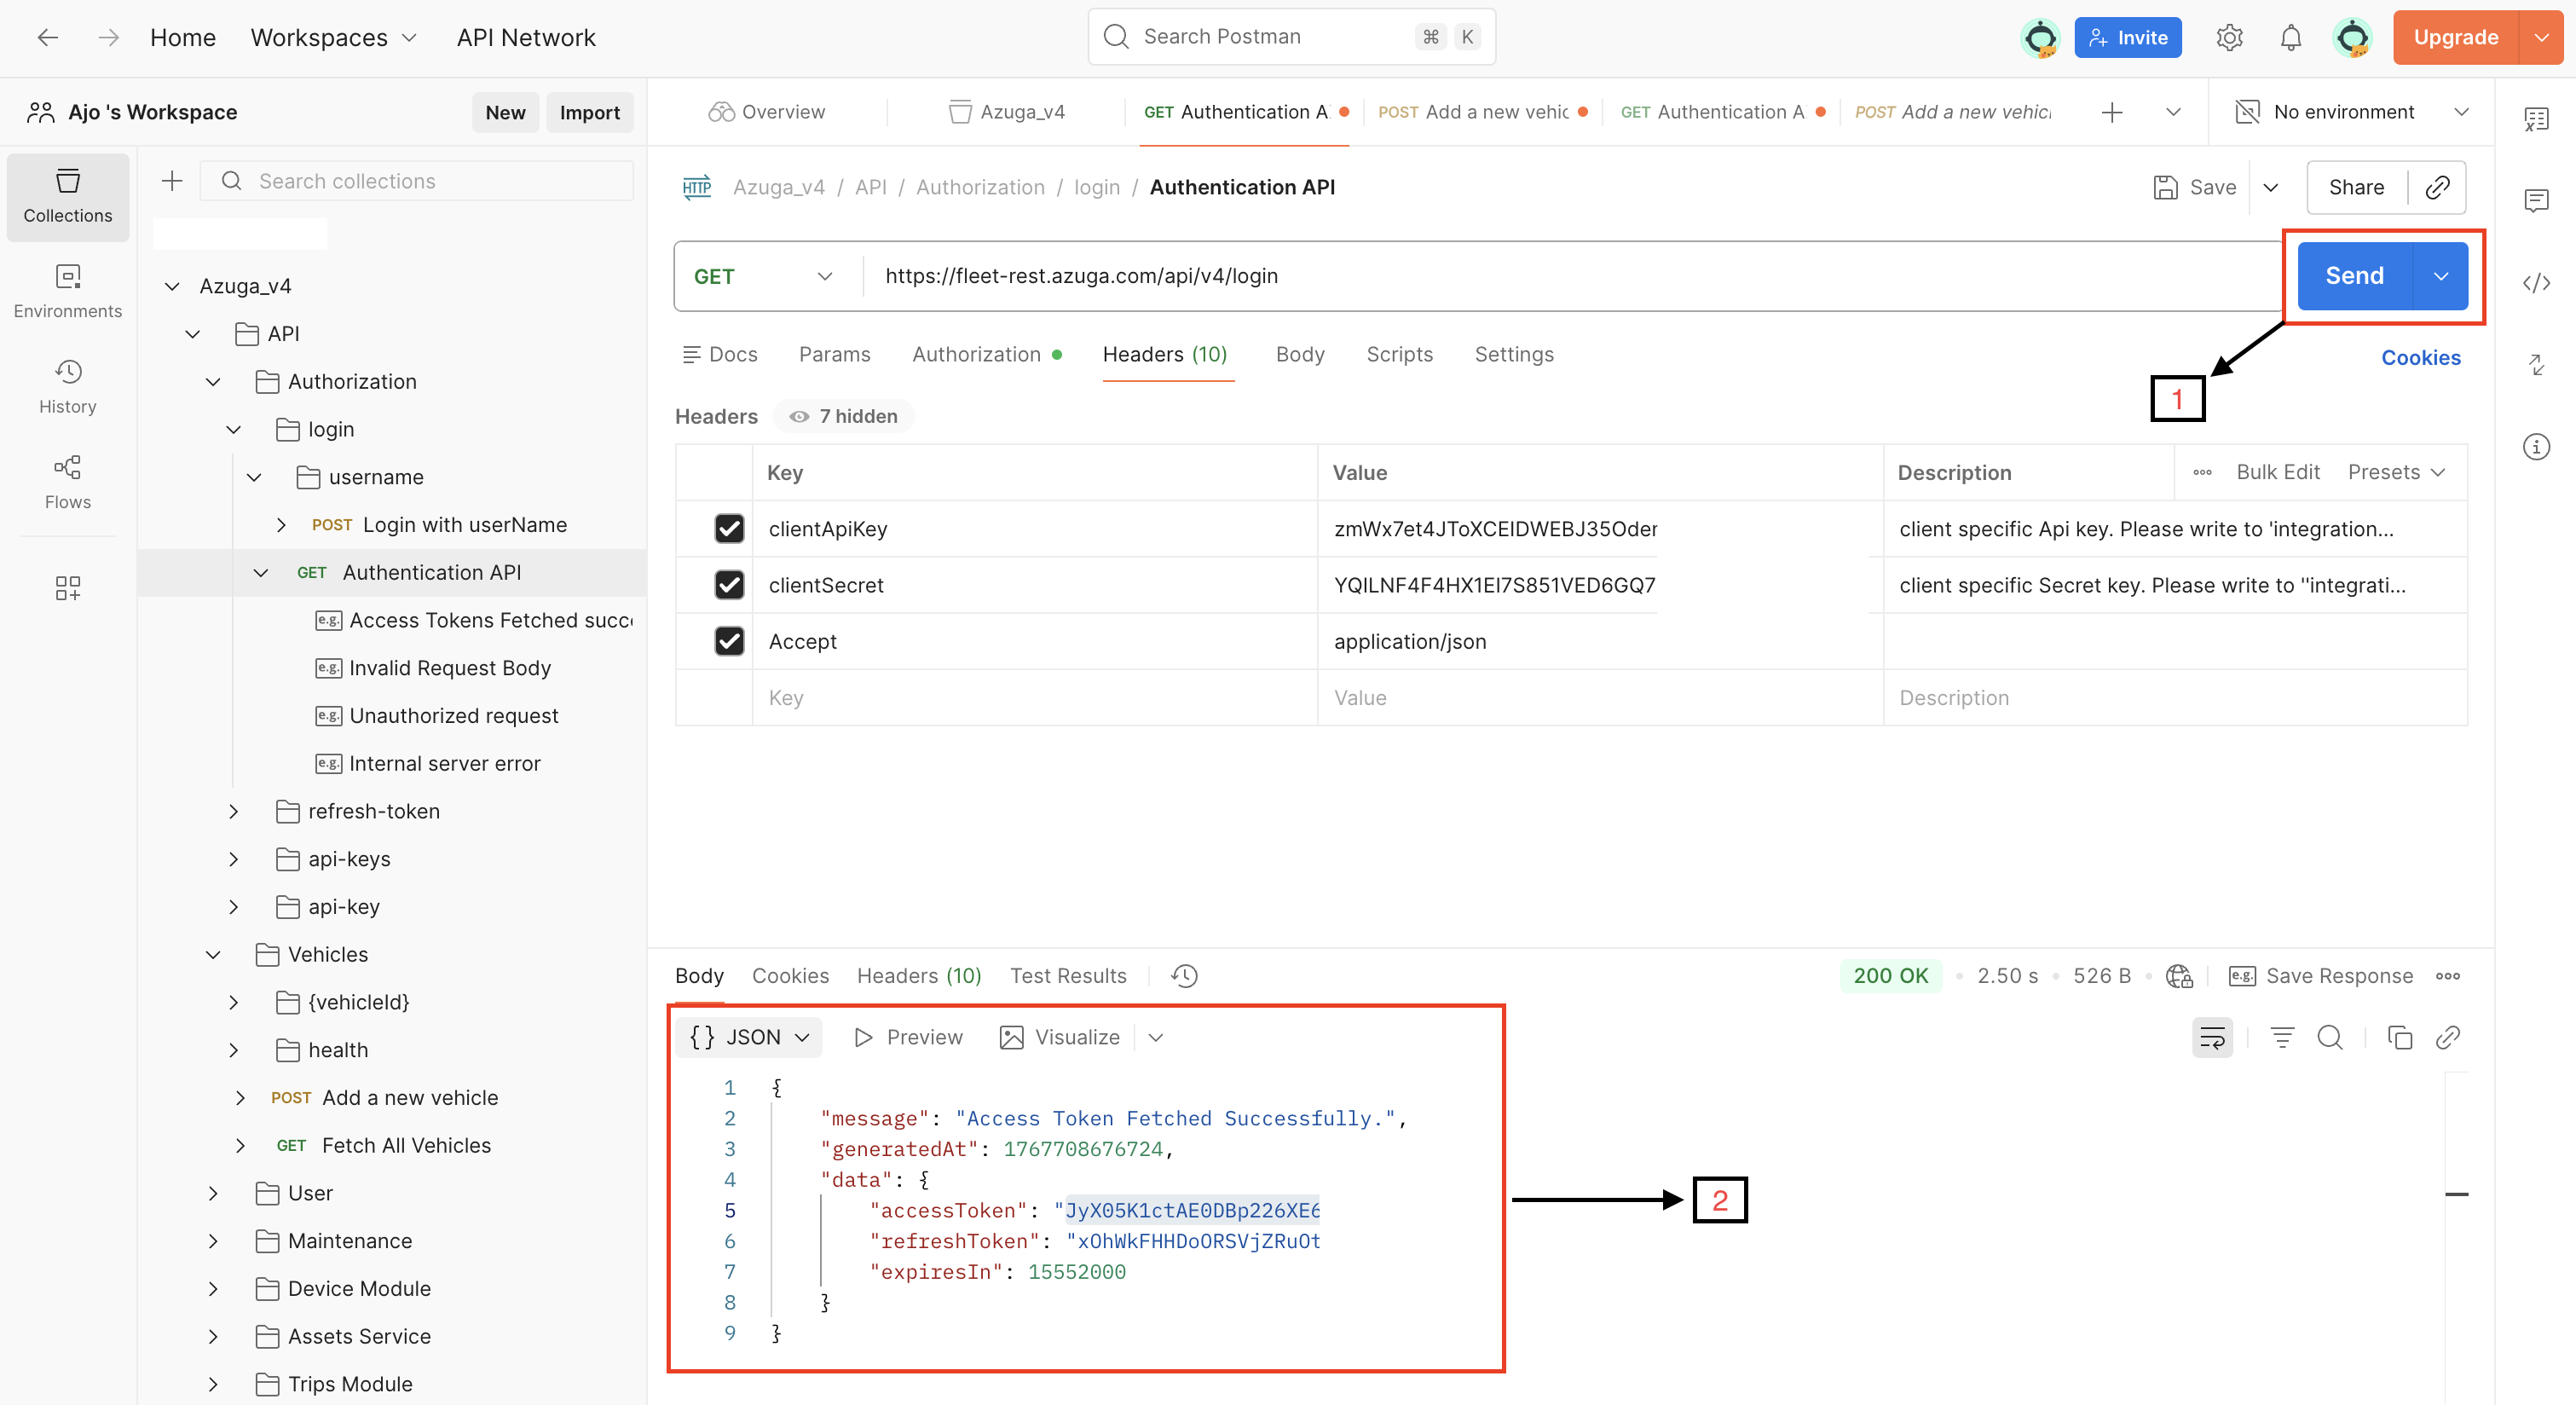Open the JSON format dropdown
Image resolution: width=2576 pixels, height=1405 pixels.
tap(749, 1037)
